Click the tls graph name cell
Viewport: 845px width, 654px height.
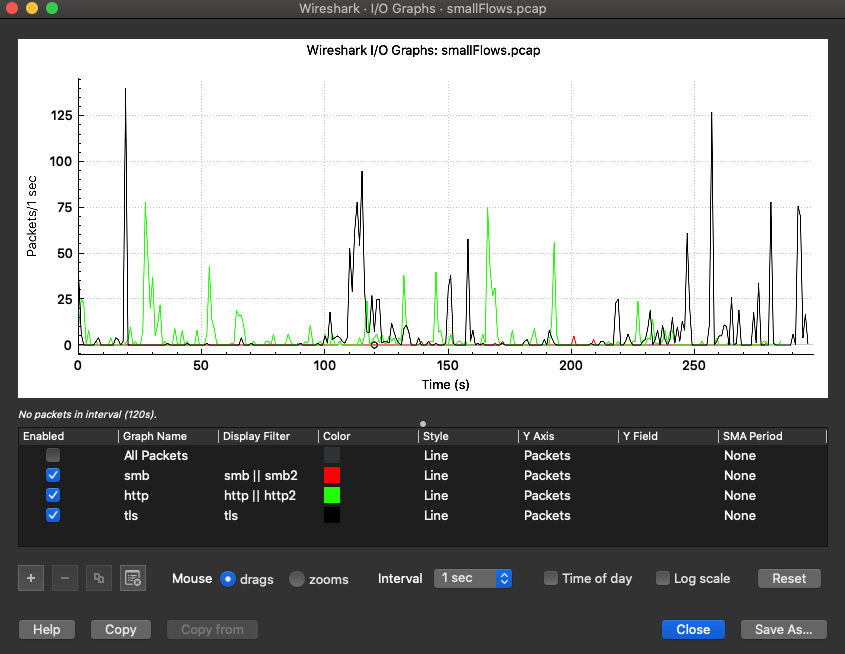coord(131,516)
